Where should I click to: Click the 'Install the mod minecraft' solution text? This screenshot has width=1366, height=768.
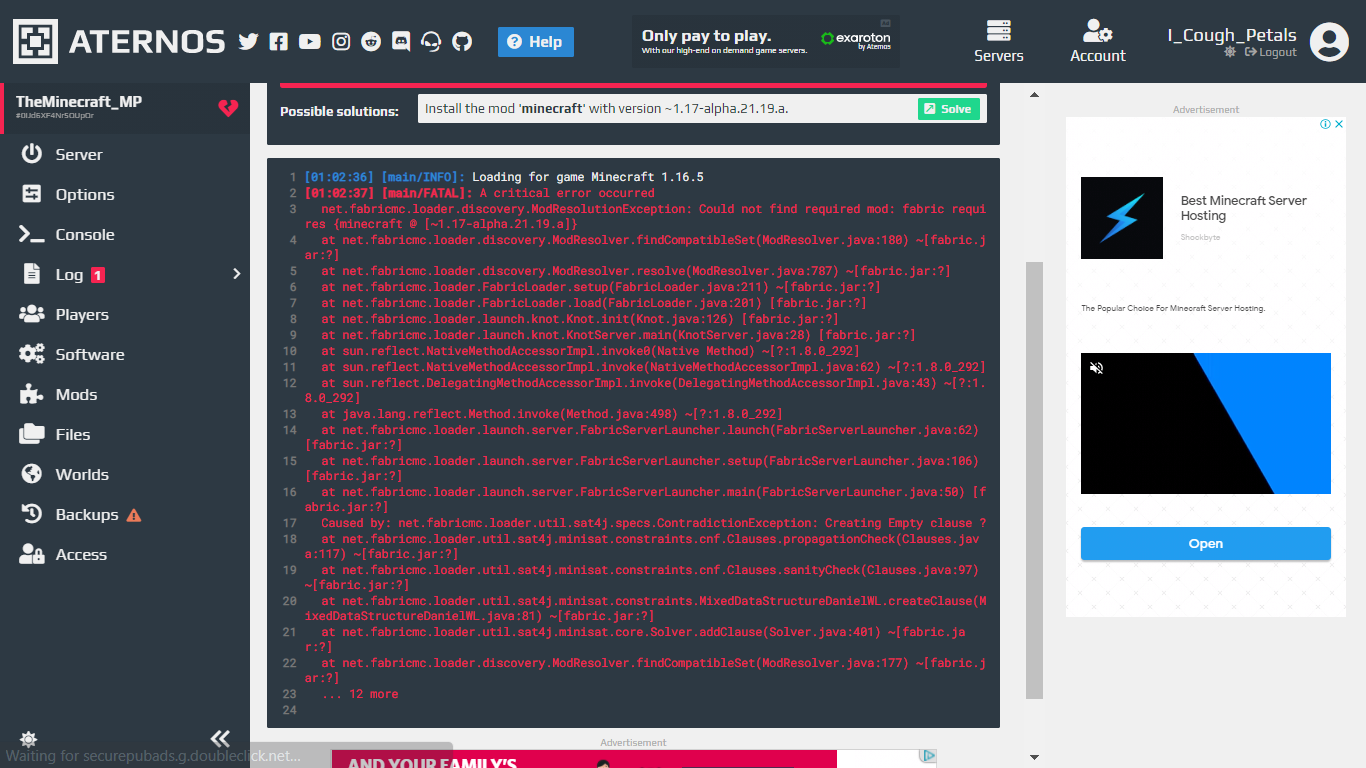click(x=607, y=109)
